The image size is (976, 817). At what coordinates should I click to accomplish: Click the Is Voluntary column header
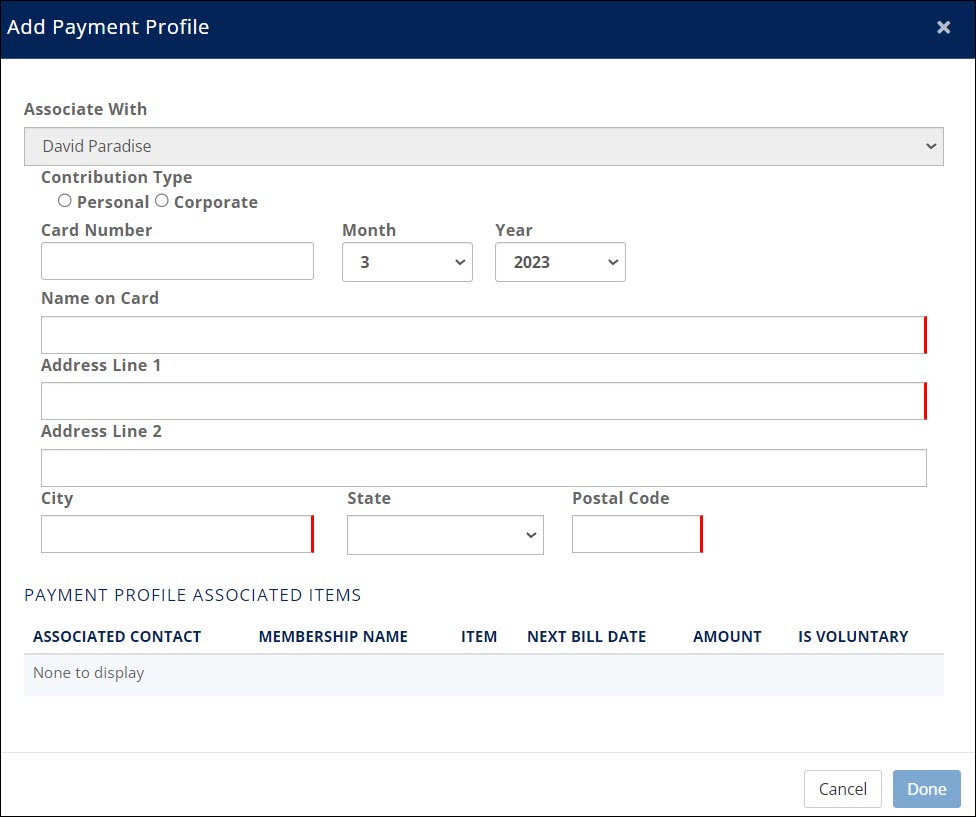click(853, 637)
